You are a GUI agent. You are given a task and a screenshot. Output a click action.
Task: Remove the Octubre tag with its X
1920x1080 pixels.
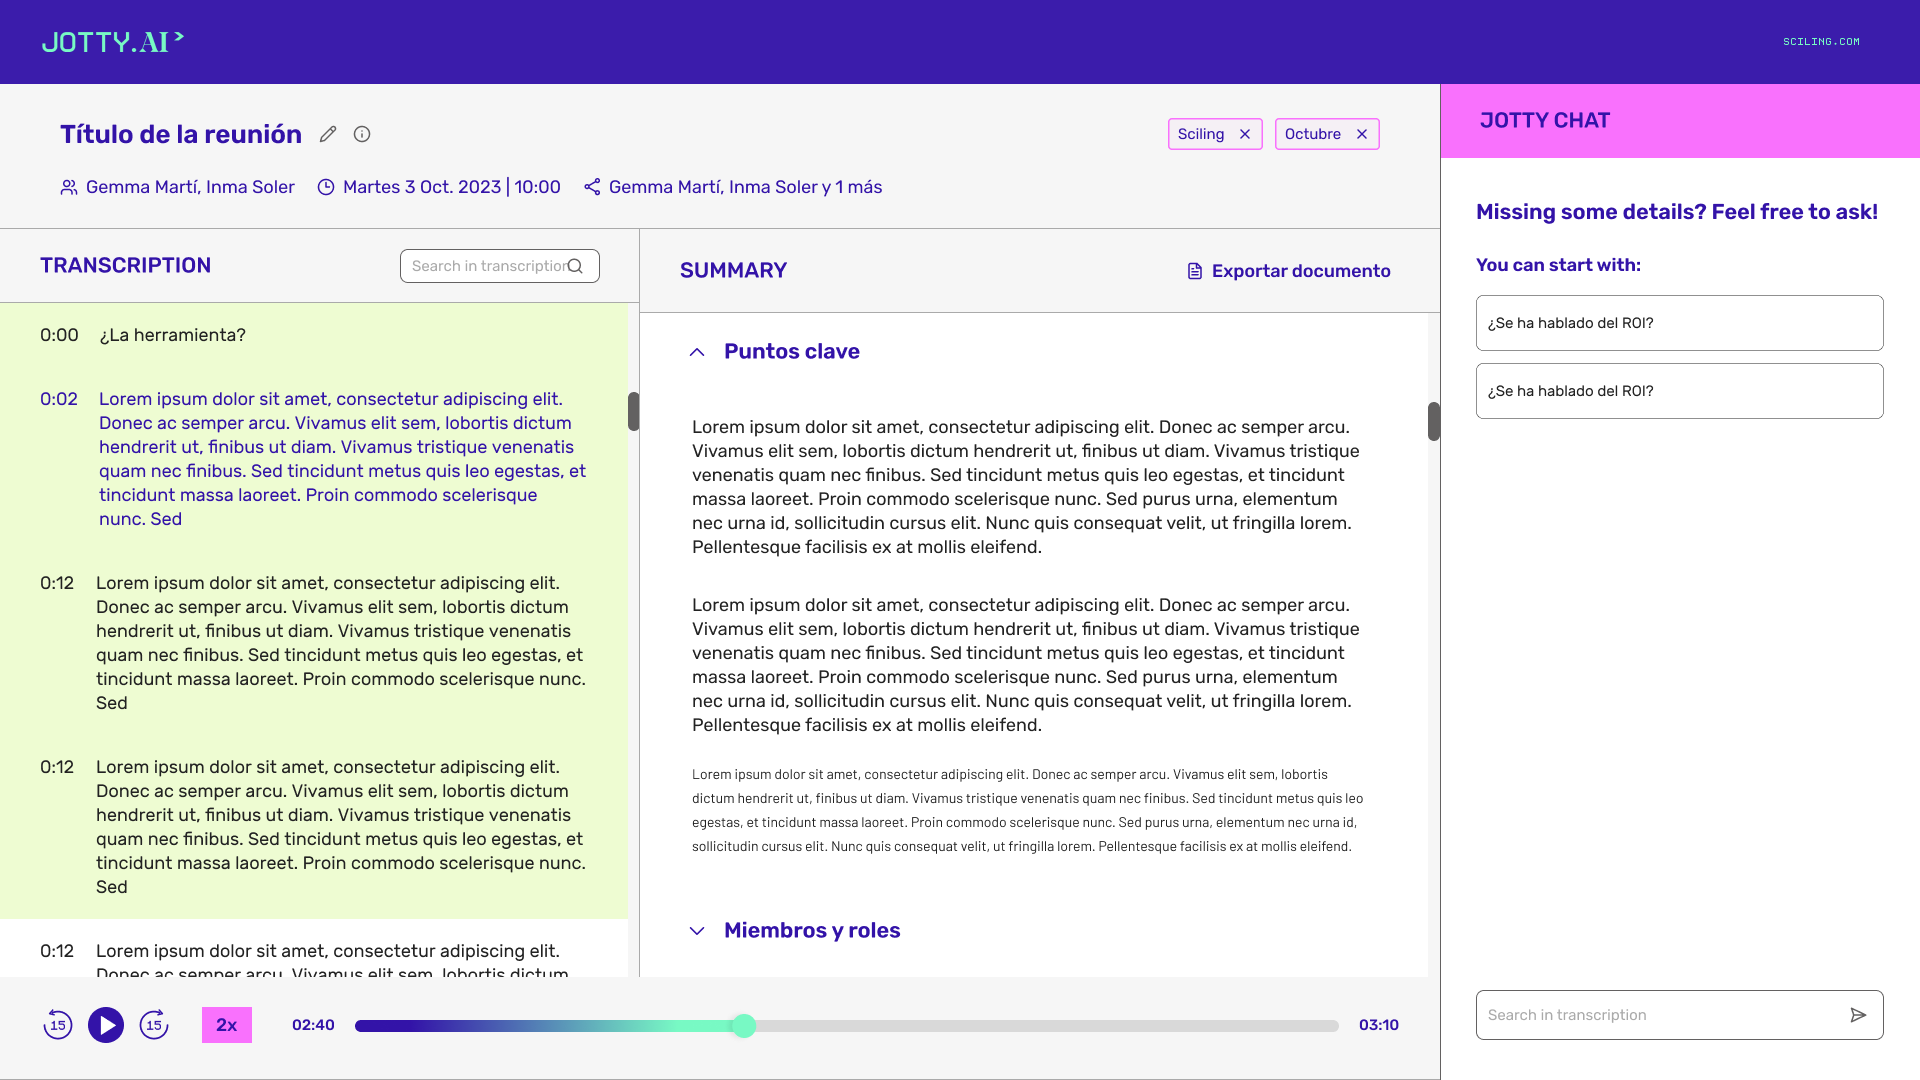[1362, 134]
